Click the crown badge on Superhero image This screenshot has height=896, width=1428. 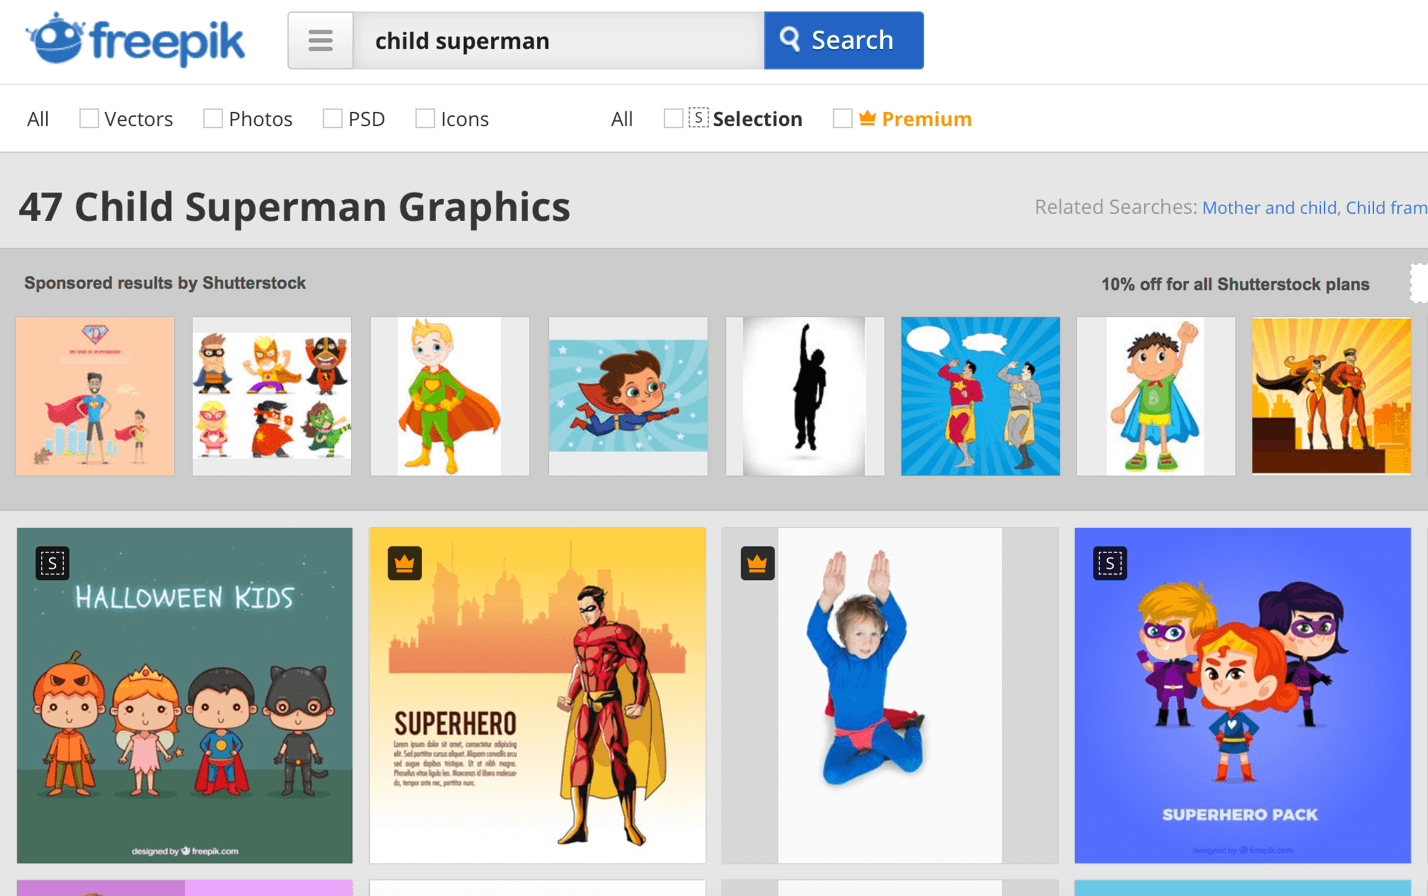[405, 564]
